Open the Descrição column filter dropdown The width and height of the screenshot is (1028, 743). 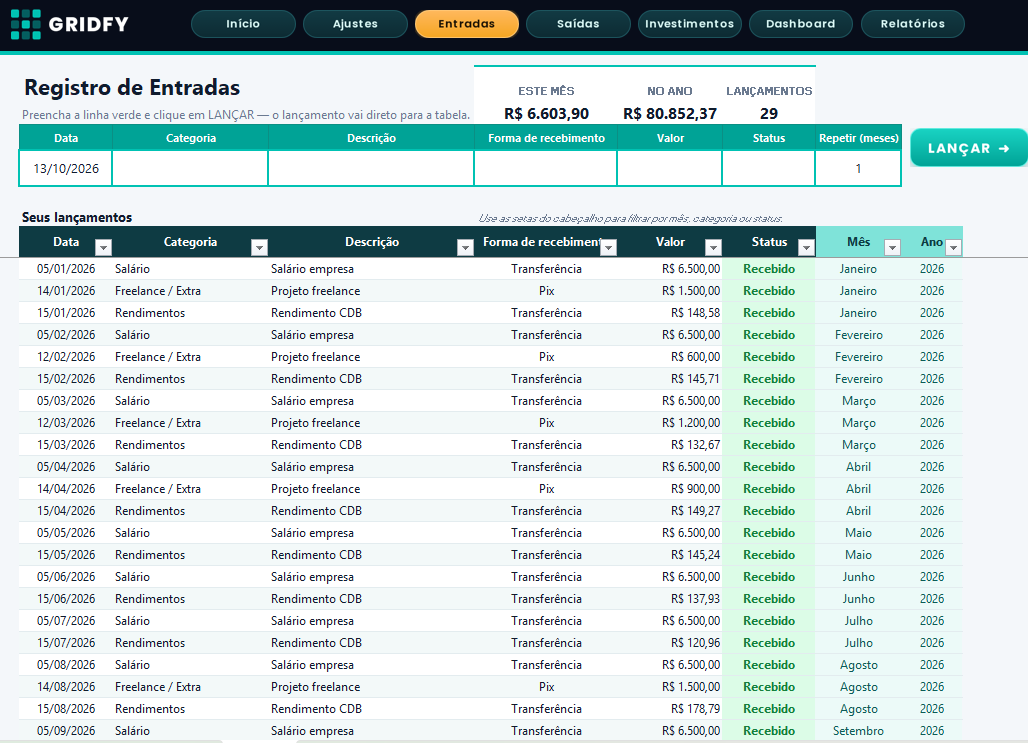click(465, 247)
